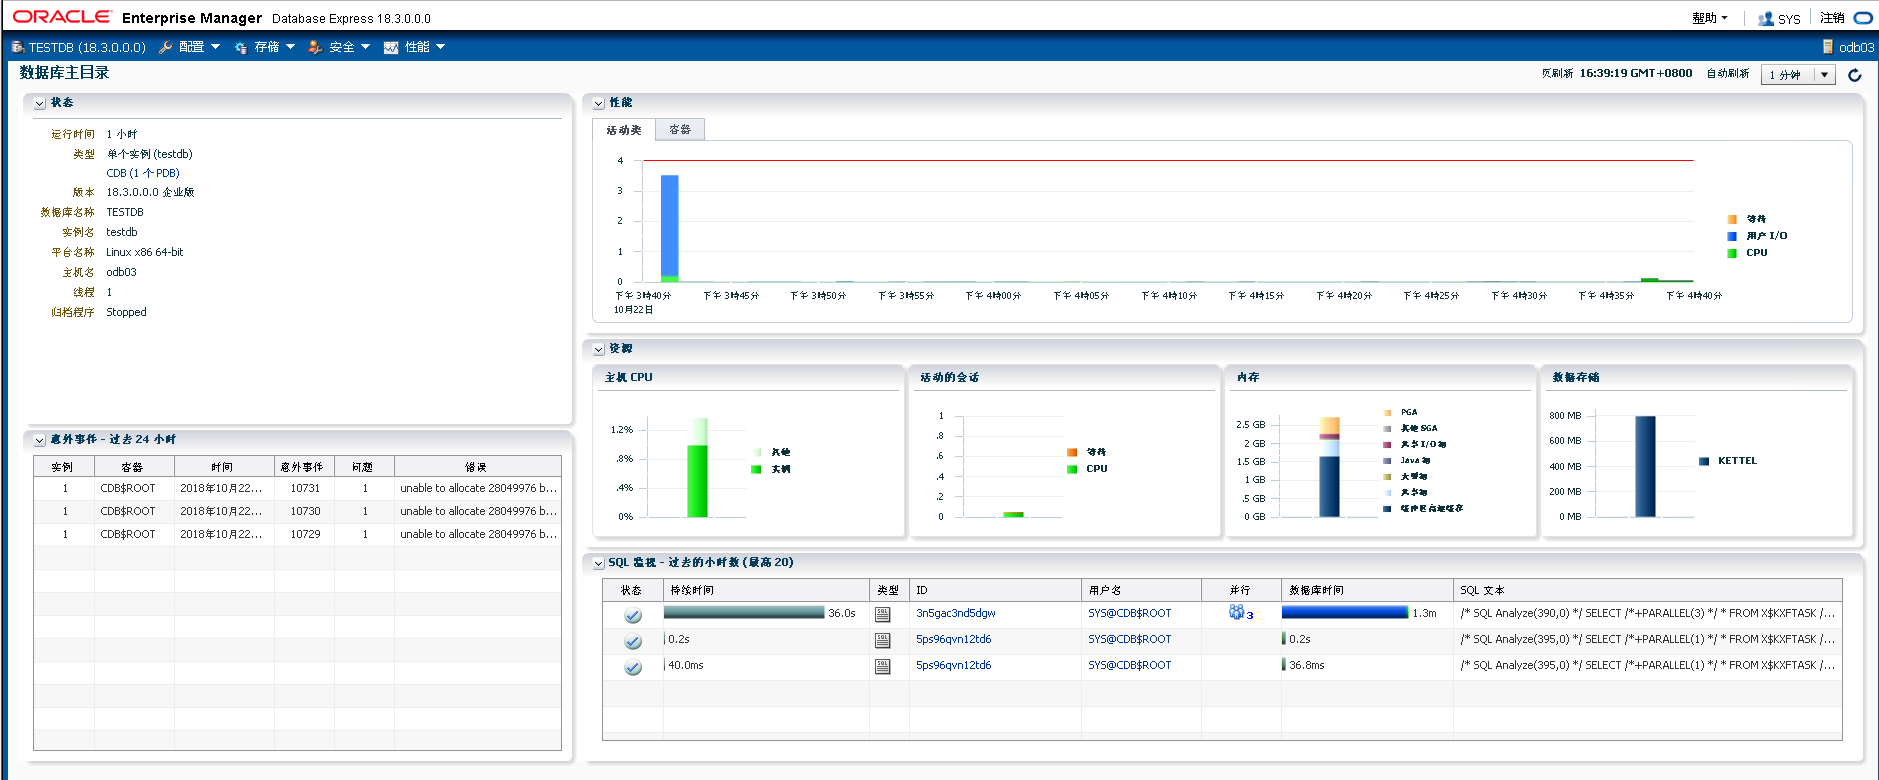Open SQL ID 5ps96qvn12td6 in 40.0ms row

pyautogui.click(x=954, y=665)
